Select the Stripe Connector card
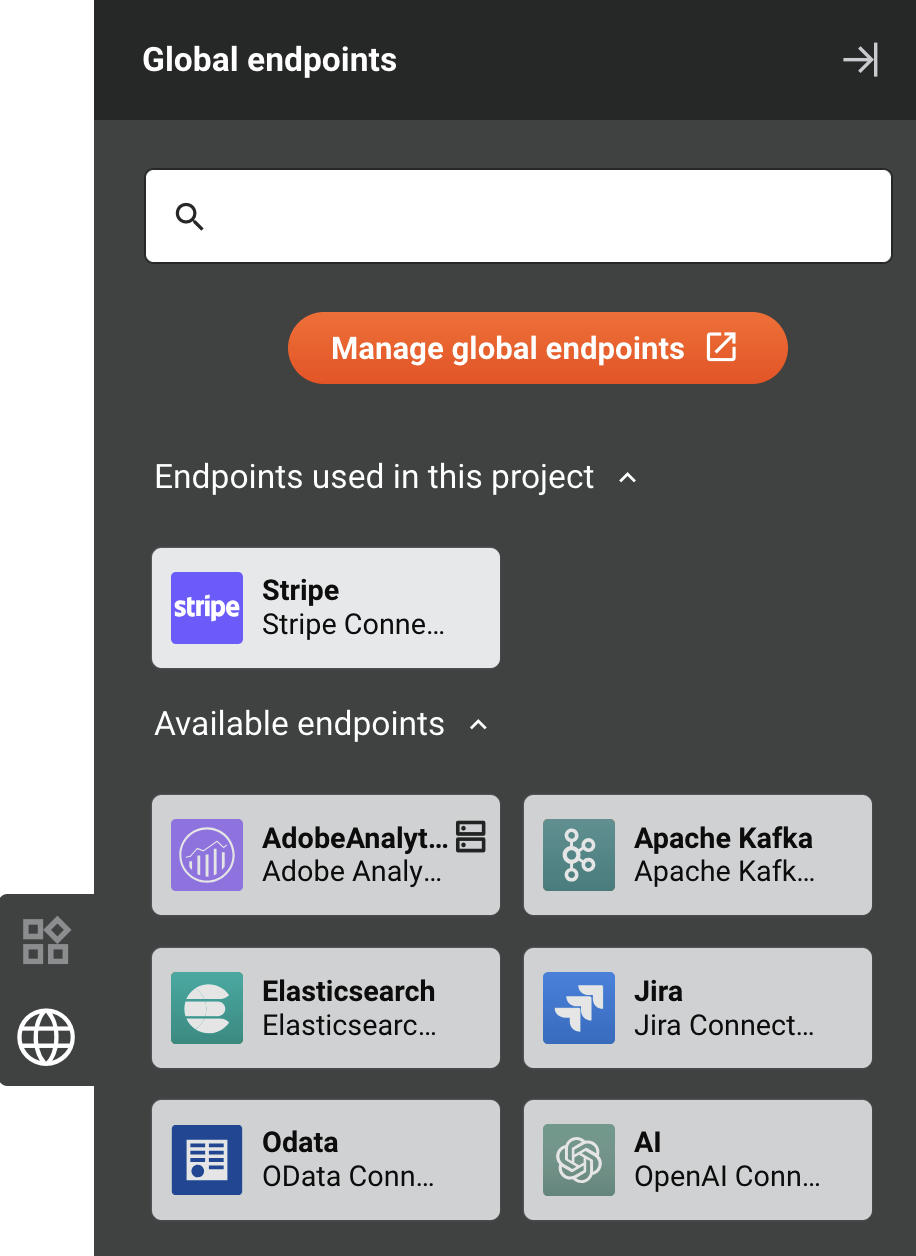Image resolution: width=916 pixels, height=1256 pixels. [325, 608]
